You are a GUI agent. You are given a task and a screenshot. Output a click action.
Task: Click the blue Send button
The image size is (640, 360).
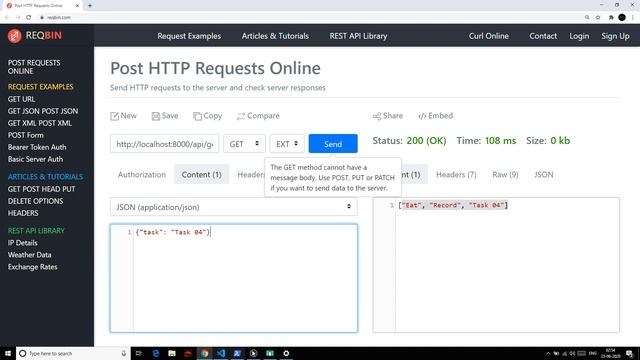pos(333,144)
